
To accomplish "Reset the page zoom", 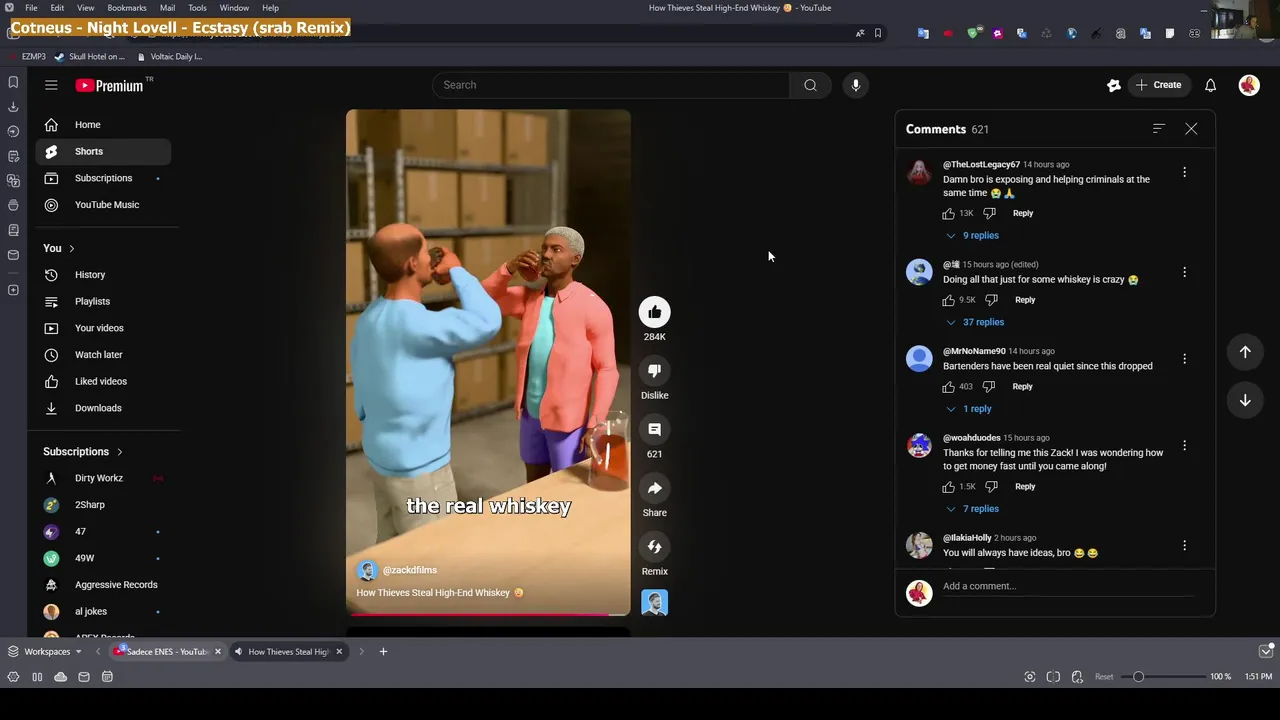I will 1104,677.
